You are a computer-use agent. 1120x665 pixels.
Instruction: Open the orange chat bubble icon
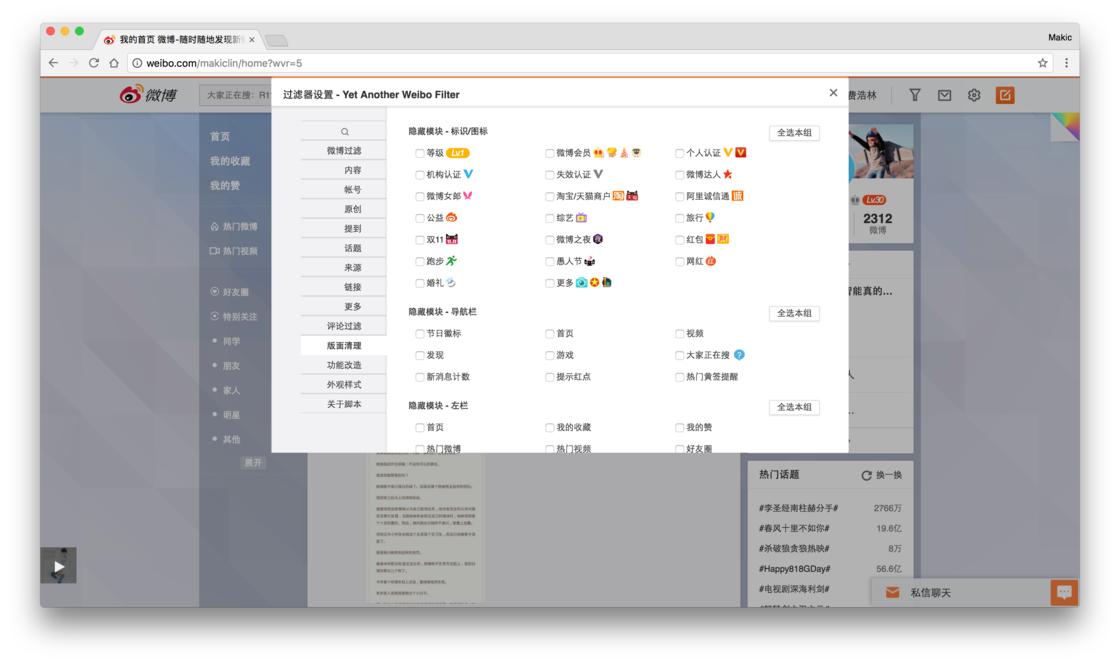pyautogui.click(x=1064, y=592)
